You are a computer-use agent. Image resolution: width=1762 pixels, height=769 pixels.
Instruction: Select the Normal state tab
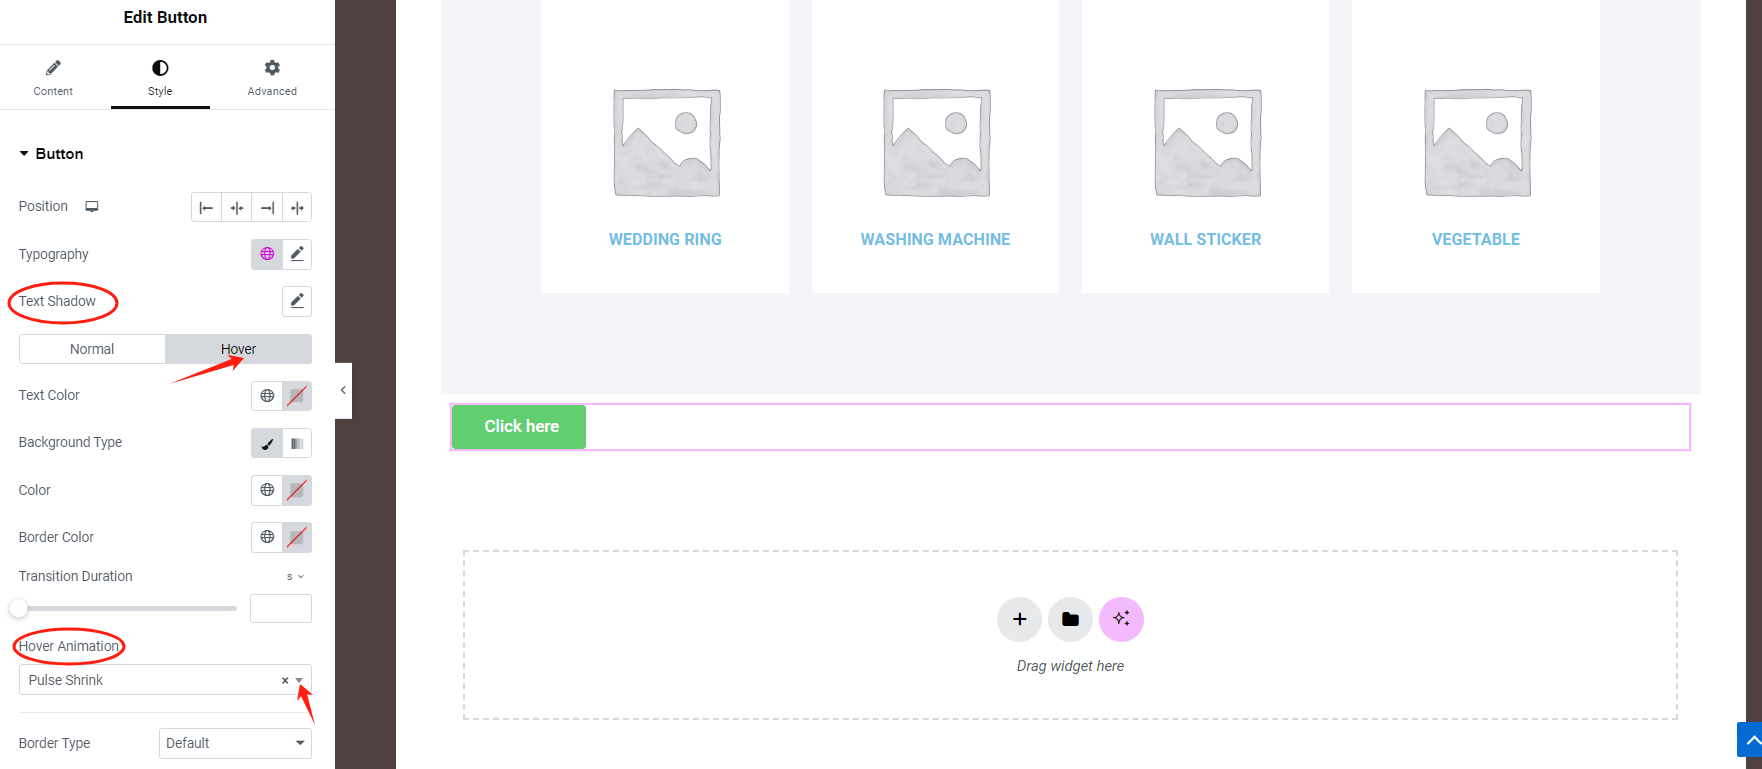[92, 349]
